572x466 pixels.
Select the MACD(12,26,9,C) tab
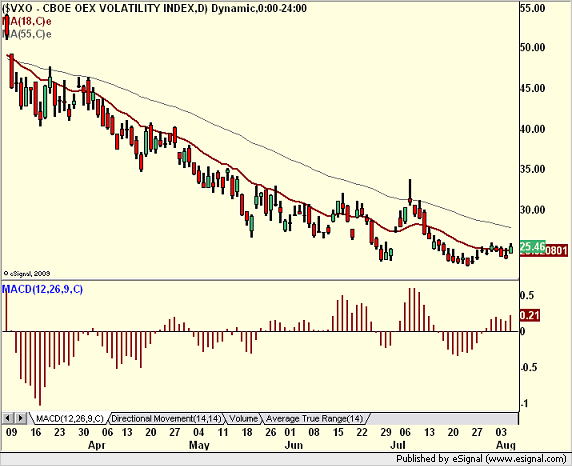(69, 419)
